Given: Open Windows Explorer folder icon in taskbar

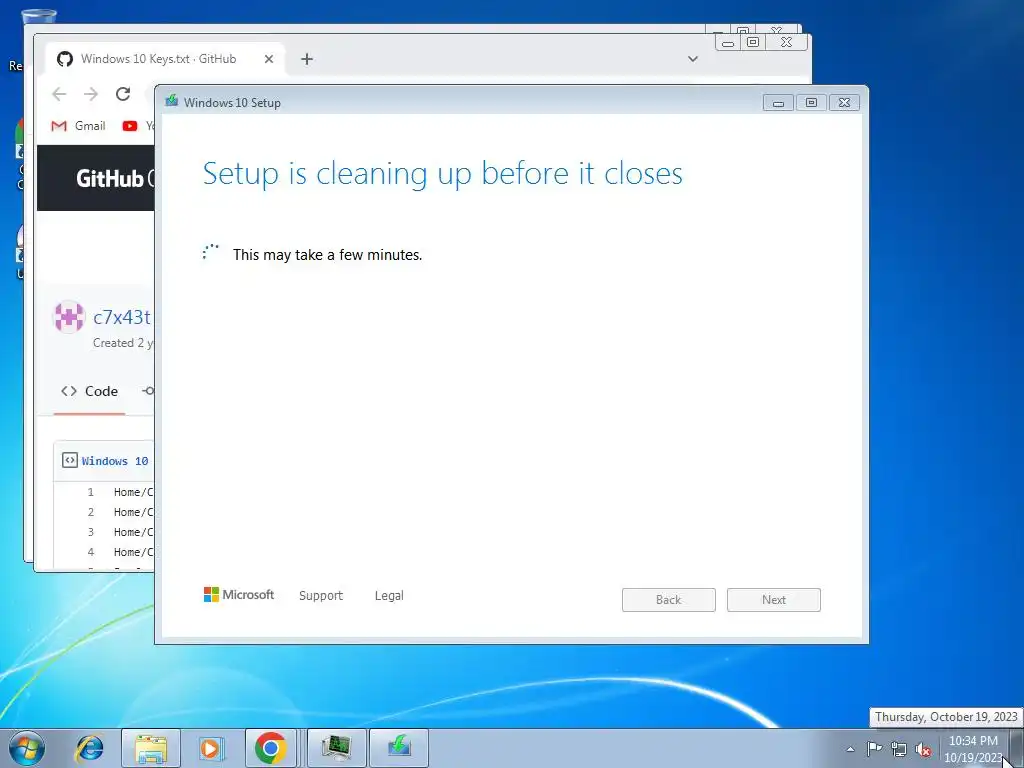Looking at the screenshot, I should pos(151,748).
